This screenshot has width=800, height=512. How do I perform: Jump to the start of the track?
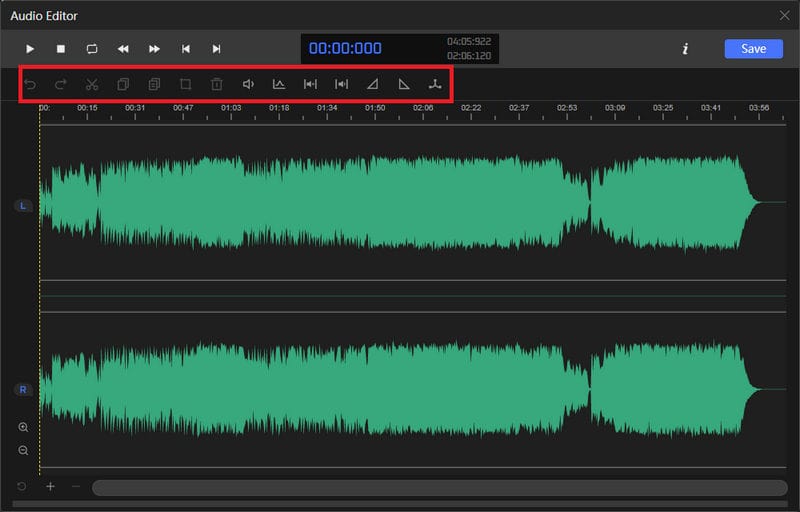pos(186,49)
